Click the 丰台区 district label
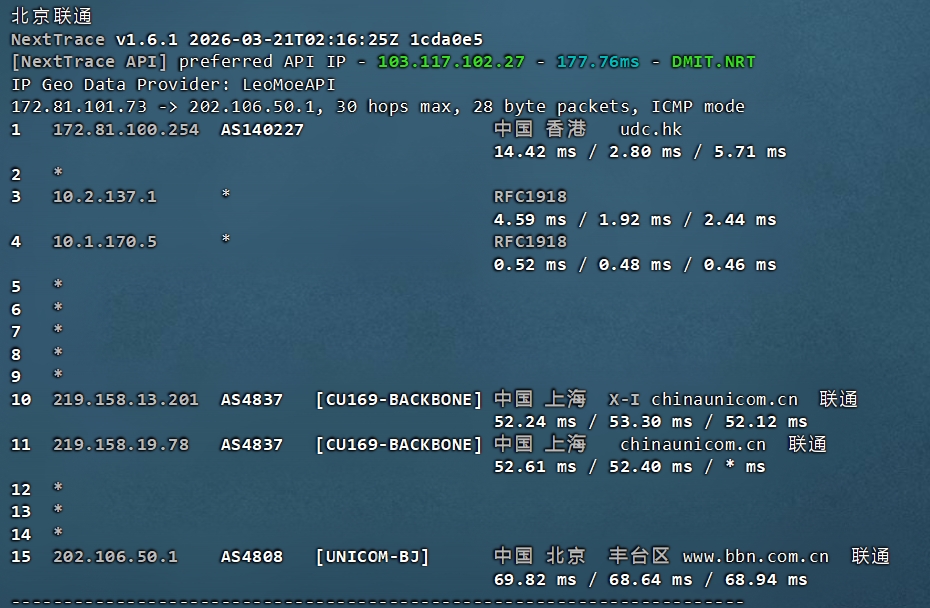Screen dimensions: 930x608 click(x=639, y=557)
